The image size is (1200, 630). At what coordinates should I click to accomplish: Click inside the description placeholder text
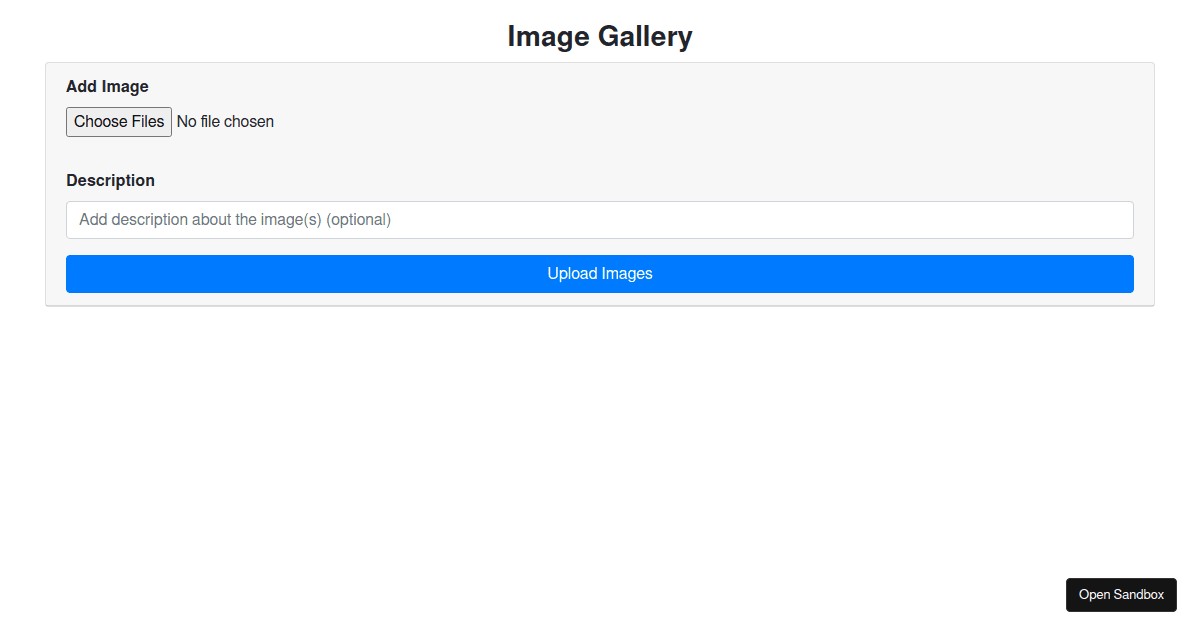(236, 219)
